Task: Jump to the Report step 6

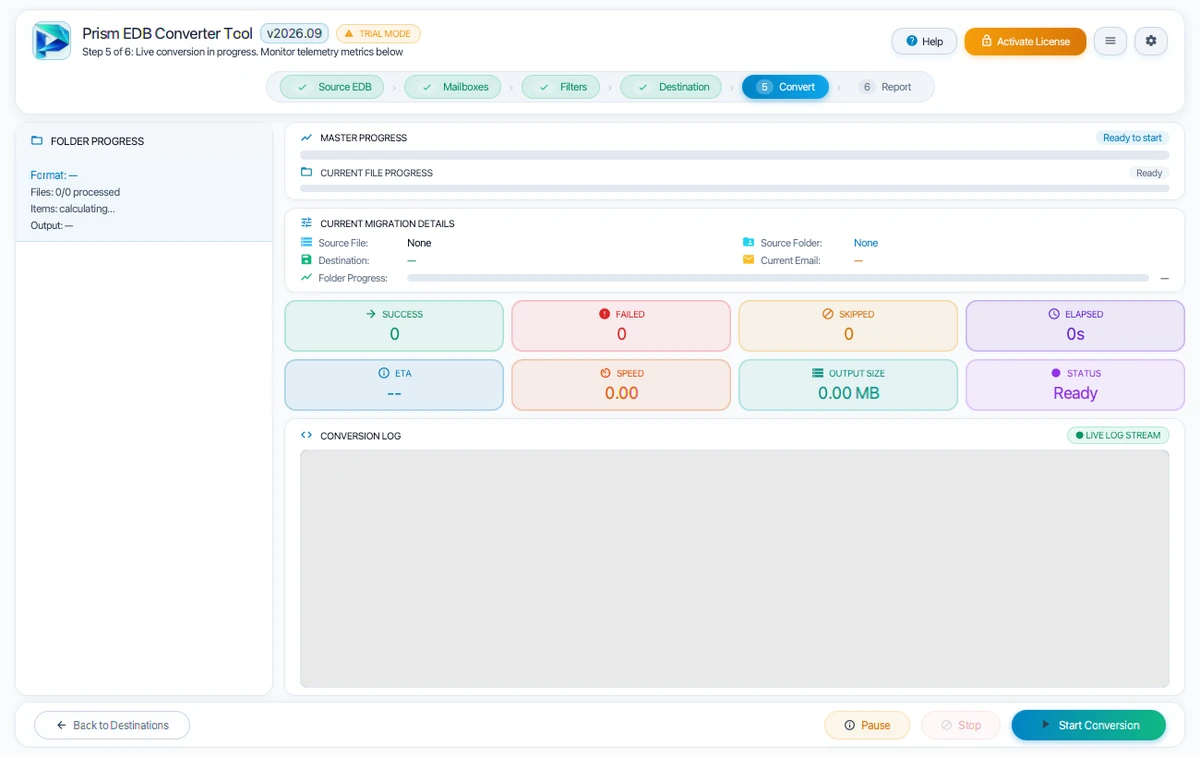Action: coord(886,87)
